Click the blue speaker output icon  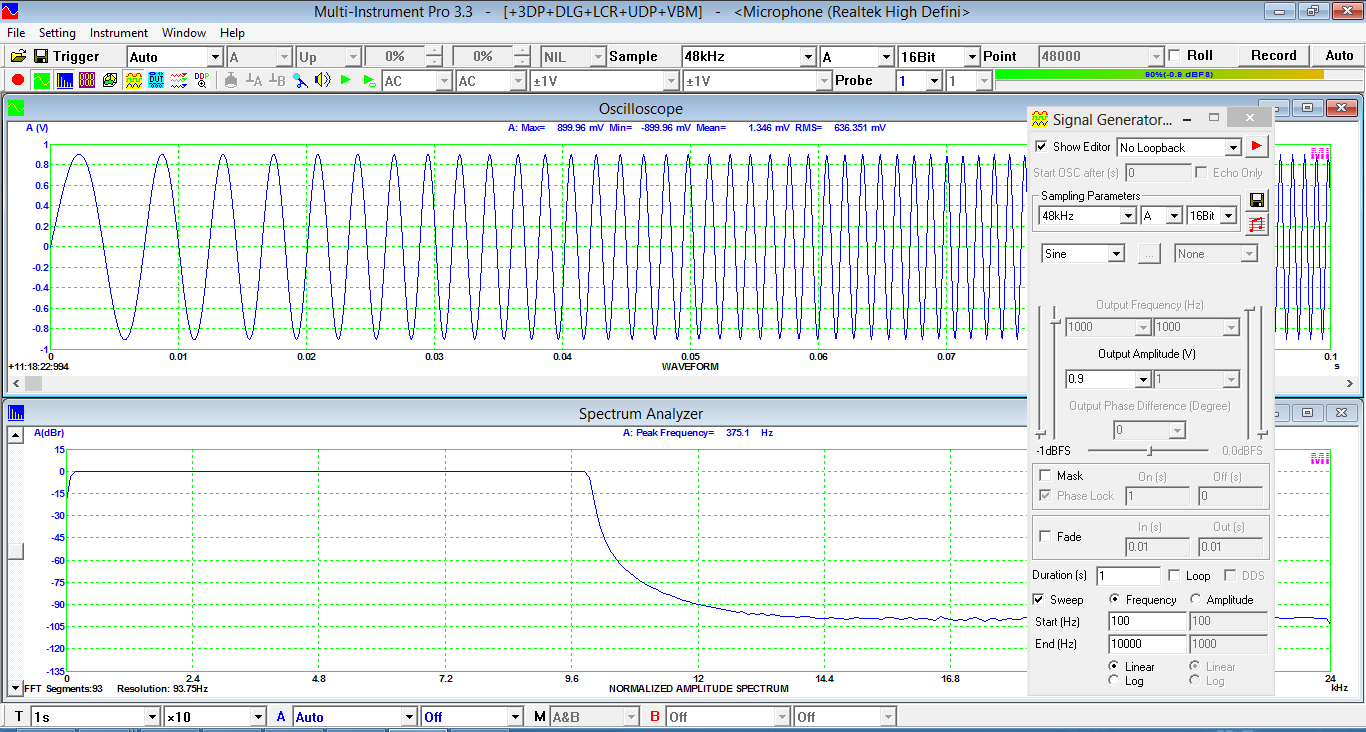322,80
